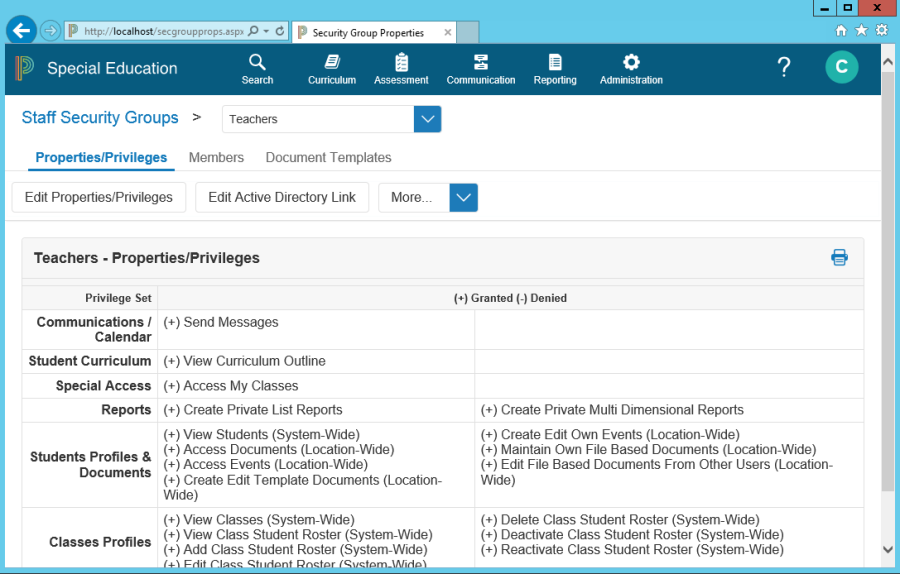Viewport: 900px width, 574px height.
Task: Open the Reporting document icon
Action: point(555,68)
